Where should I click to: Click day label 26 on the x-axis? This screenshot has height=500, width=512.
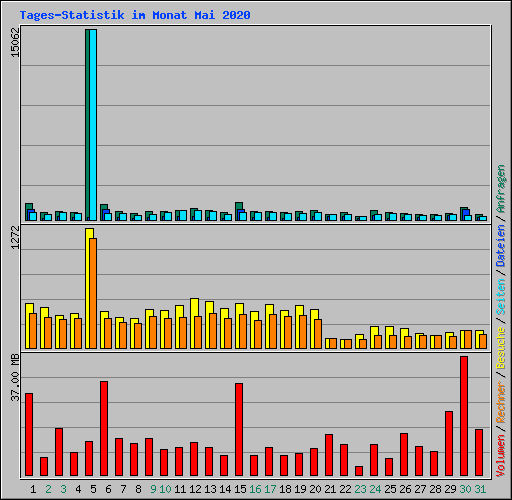(x=405, y=489)
